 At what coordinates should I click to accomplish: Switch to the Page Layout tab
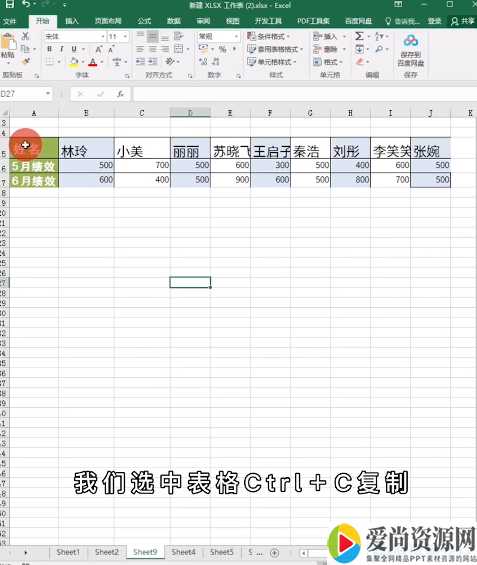point(108,21)
